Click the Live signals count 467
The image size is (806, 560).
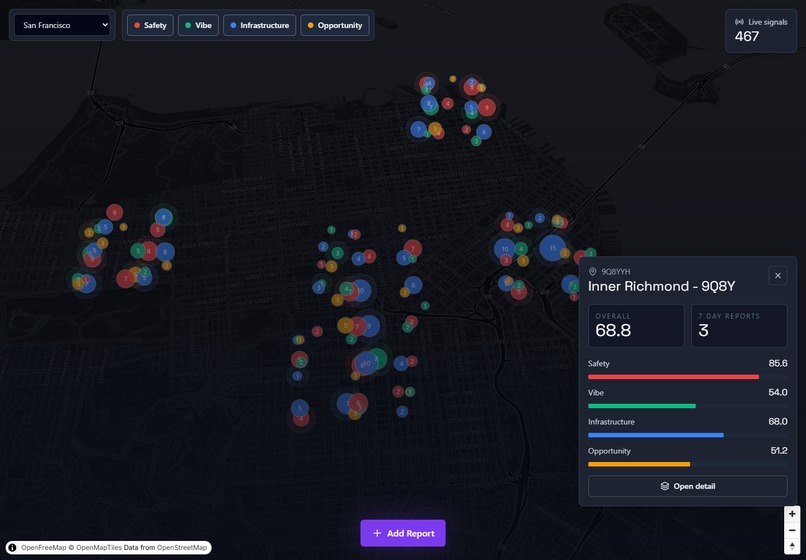click(747, 37)
